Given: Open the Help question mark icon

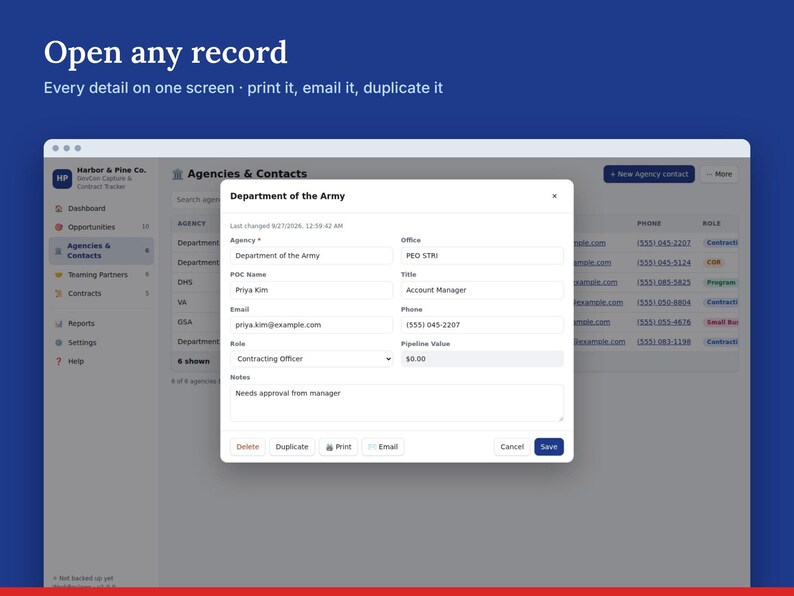Looking at the screenshot, I should pyautogui.click(x=59, y=361).
